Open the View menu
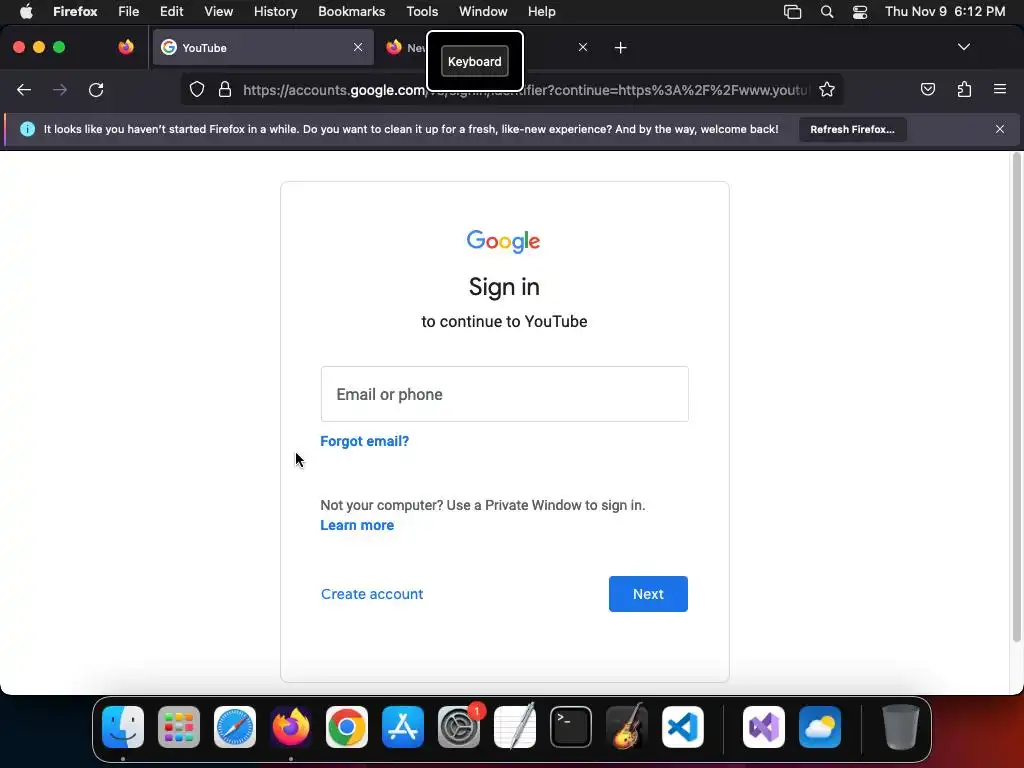 (x=218, y=11)
